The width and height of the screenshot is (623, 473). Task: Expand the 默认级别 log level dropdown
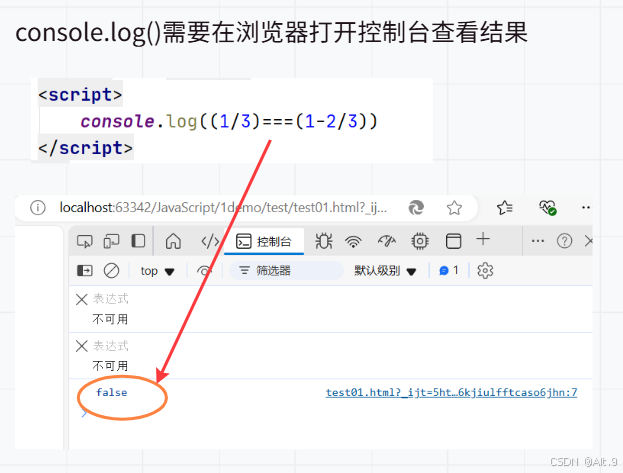coord(385,271)
